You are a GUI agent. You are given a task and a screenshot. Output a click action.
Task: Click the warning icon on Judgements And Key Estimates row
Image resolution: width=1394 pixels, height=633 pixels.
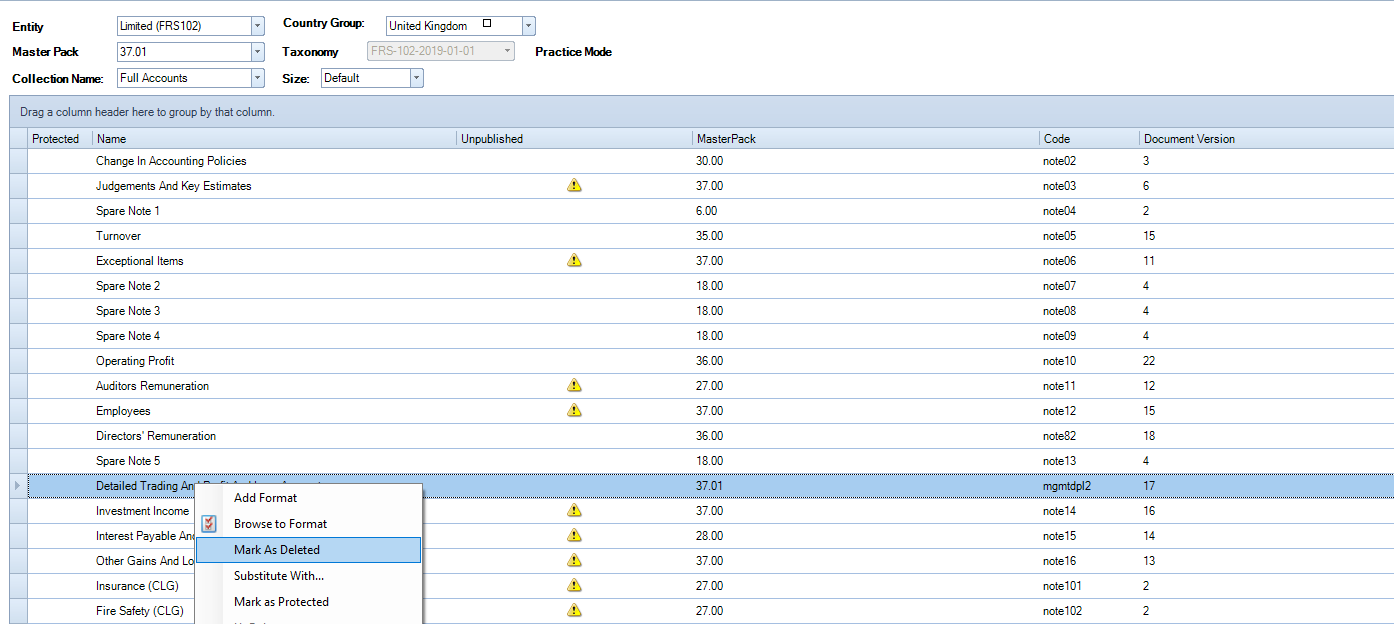click(574, 185)
